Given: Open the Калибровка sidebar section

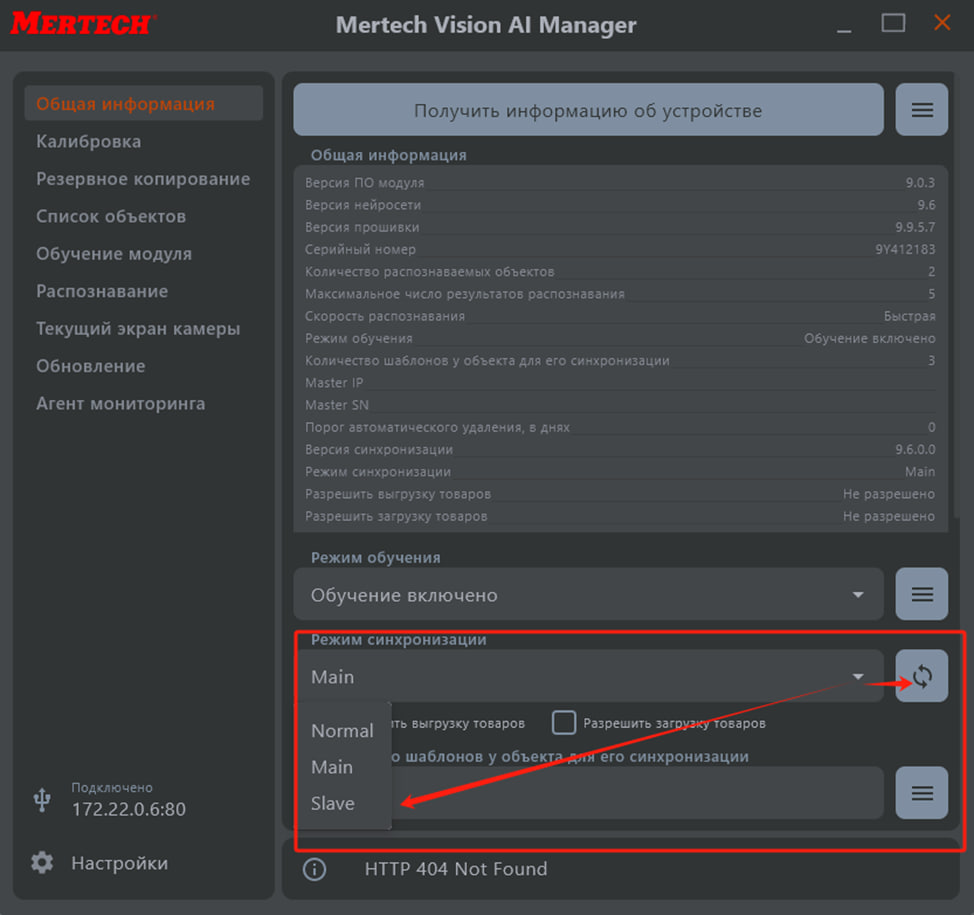Looking at the screenshot, I should [x=89, y=141].
